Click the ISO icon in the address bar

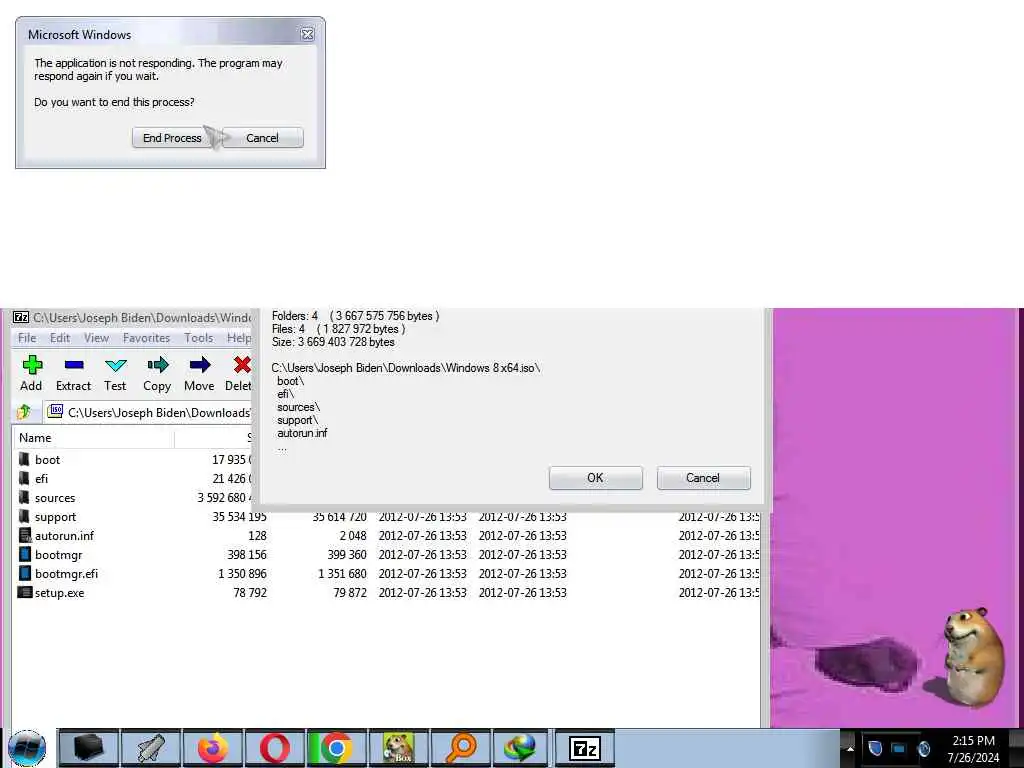click(x=56, y=411)
